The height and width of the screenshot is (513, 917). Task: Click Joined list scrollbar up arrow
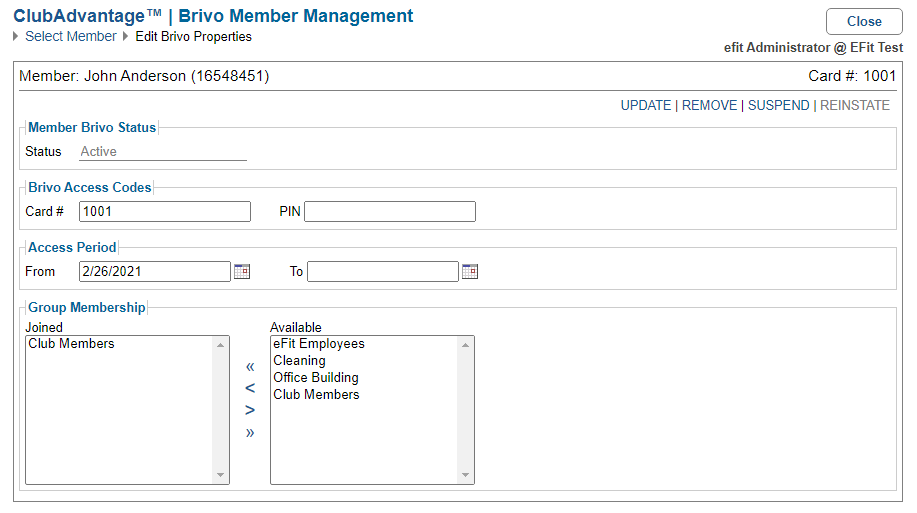click(220, 345)
